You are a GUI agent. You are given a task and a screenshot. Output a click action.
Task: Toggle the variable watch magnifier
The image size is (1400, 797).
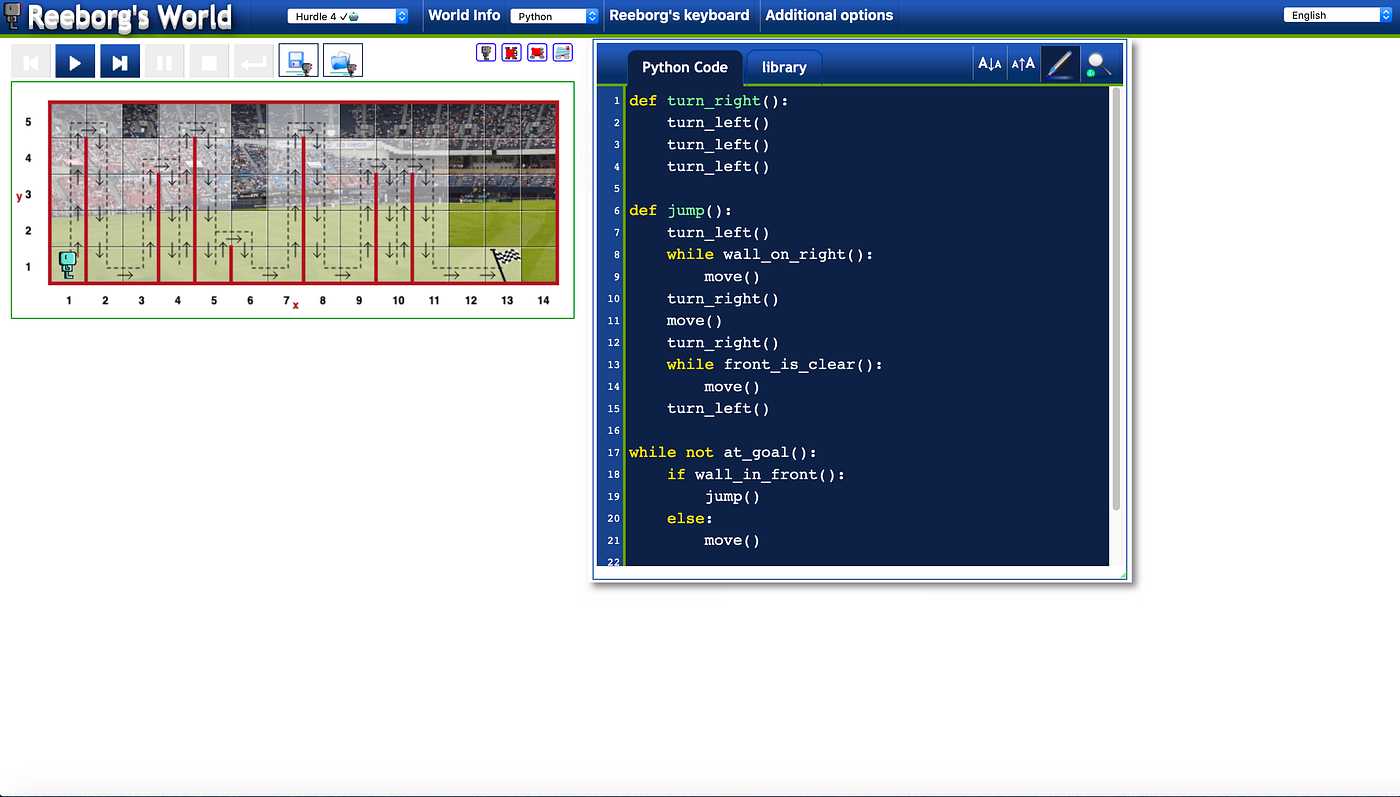pyautogui.click(x=1098, y=63)
